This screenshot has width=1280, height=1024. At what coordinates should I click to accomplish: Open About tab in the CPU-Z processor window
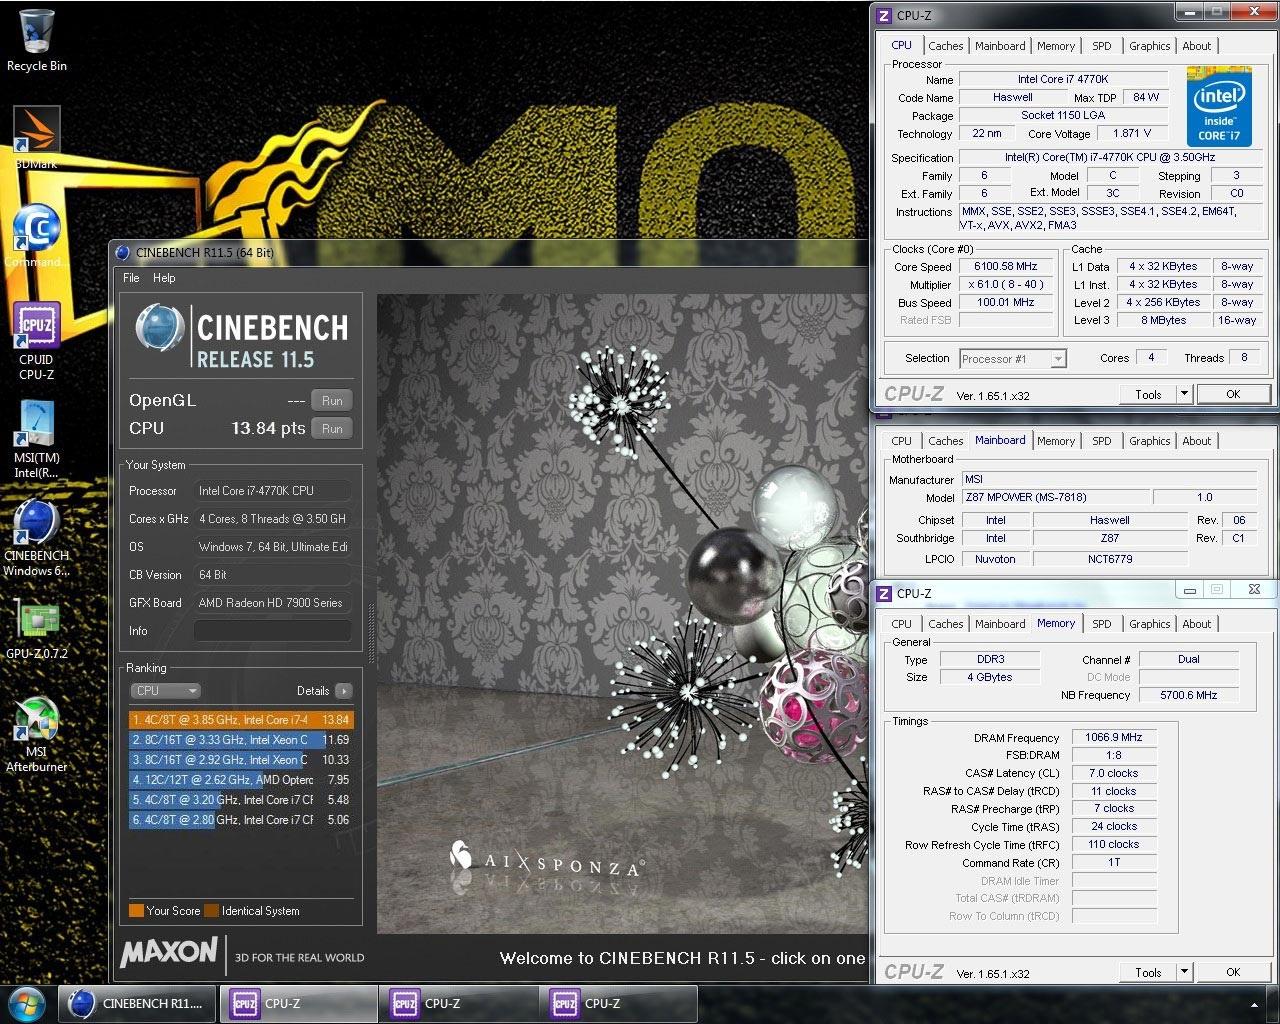[x=1196, y=46]
